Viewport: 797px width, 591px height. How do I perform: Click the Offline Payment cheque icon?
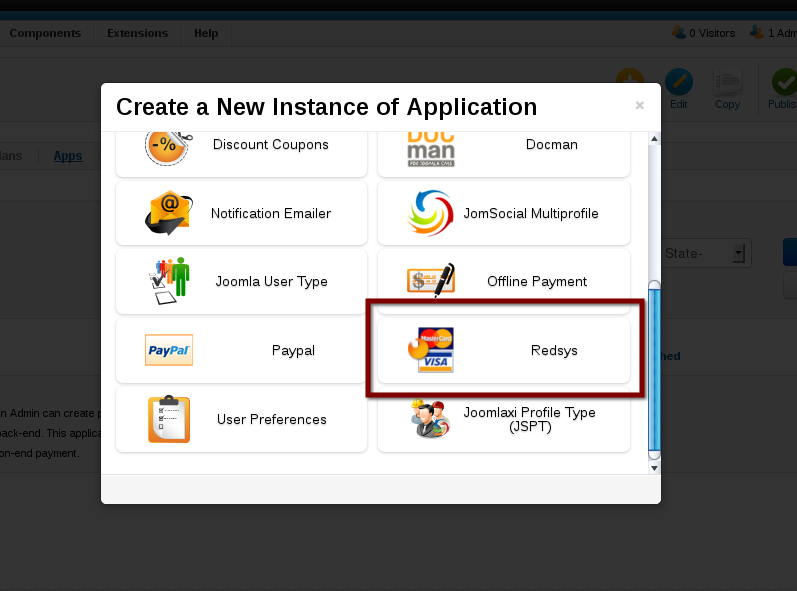[x=431, y=280]
